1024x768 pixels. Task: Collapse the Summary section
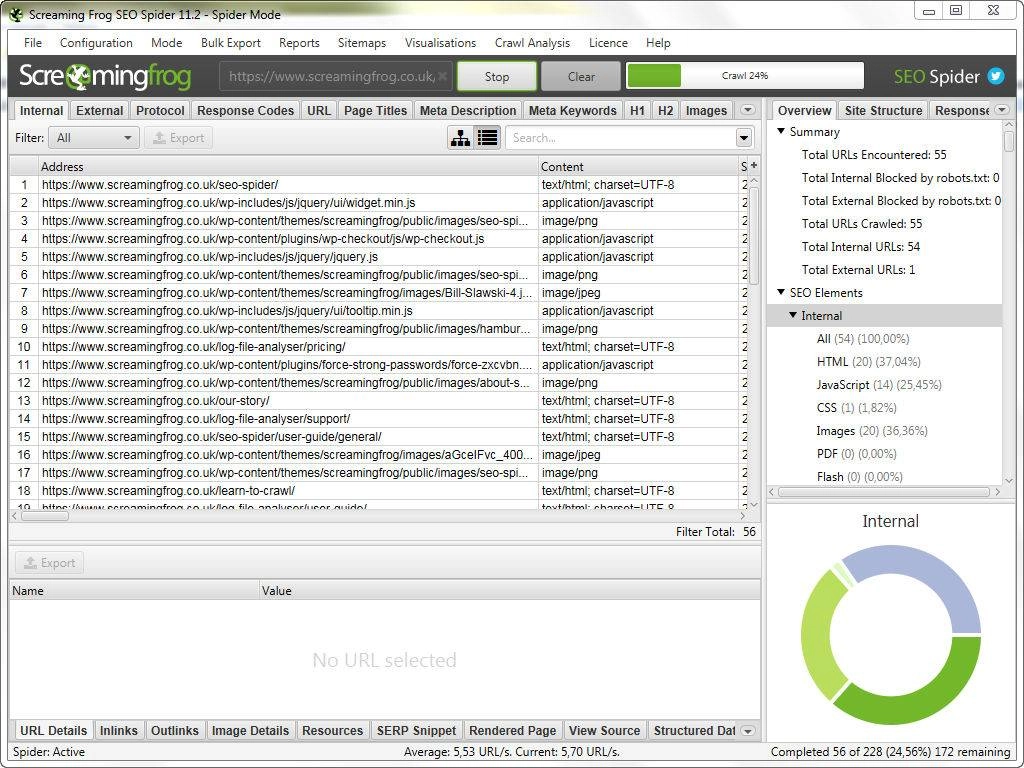tap(781, 131)
